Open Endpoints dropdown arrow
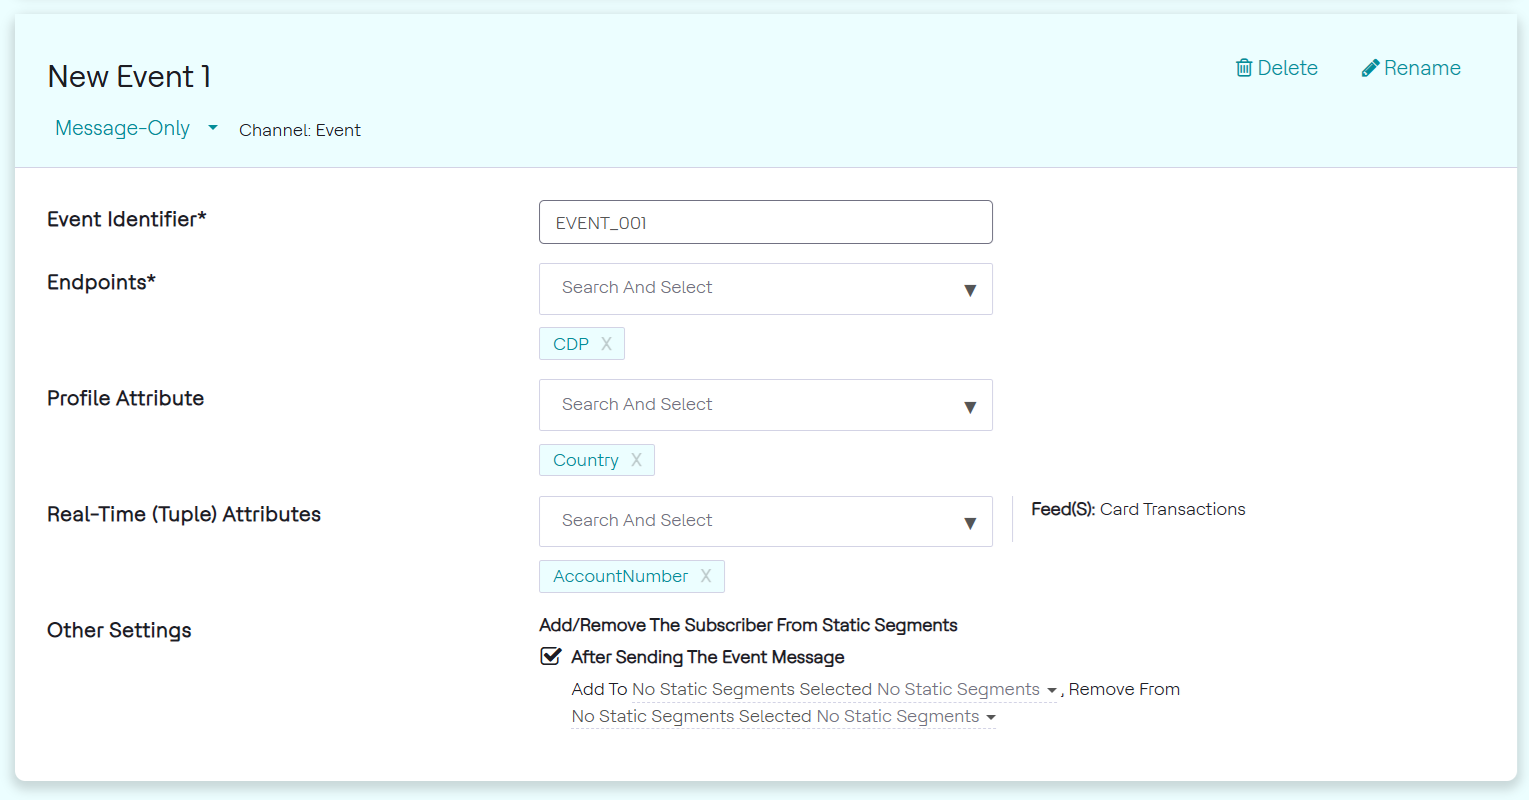Screen dimensions: 1529x800 pos(969,290)
